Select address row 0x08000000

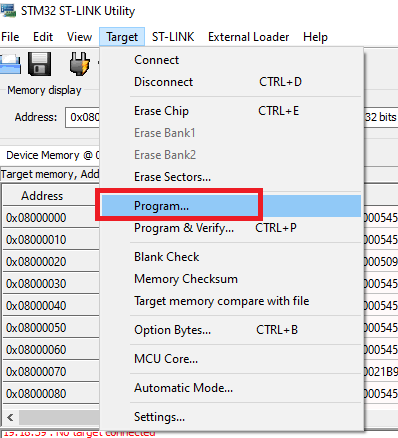(51, 218)
